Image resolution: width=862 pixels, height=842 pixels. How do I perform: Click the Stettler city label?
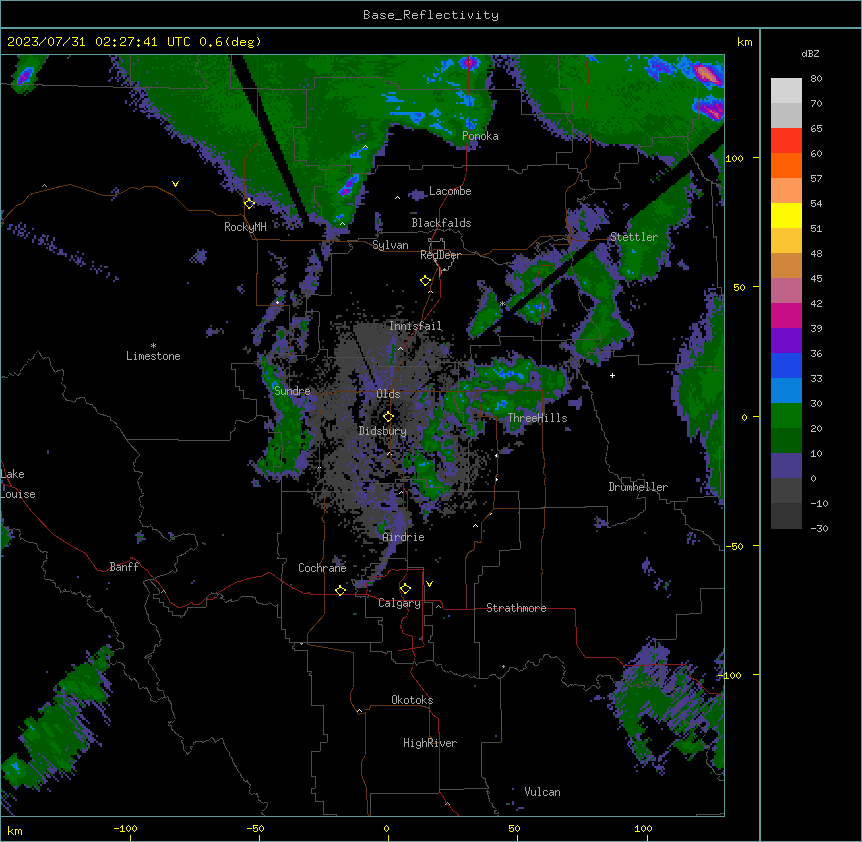click(x=634, y=237)
